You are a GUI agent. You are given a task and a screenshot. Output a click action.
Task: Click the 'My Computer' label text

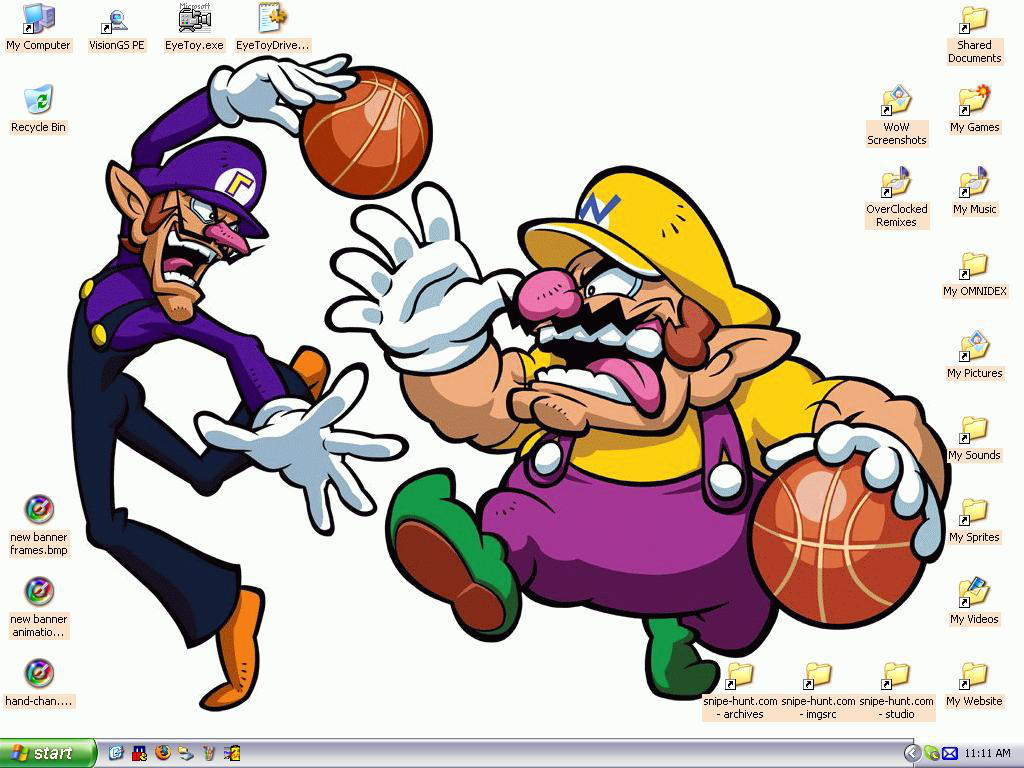39,45
